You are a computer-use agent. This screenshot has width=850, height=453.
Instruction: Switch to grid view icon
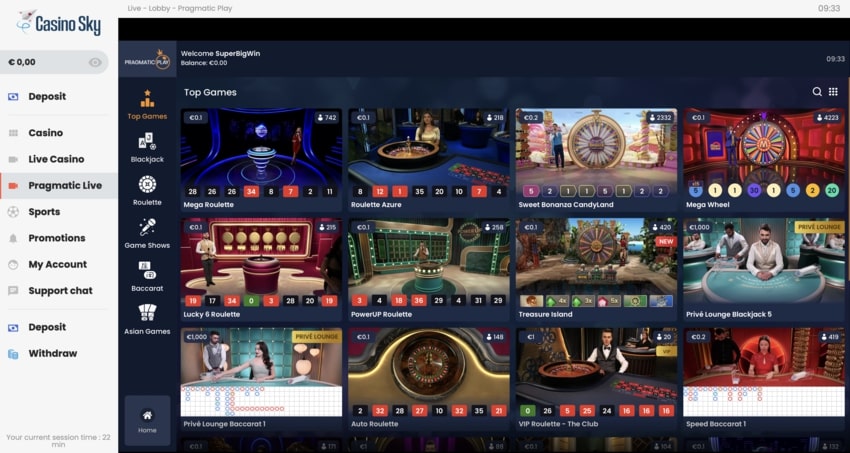click(x=833, y=92)
